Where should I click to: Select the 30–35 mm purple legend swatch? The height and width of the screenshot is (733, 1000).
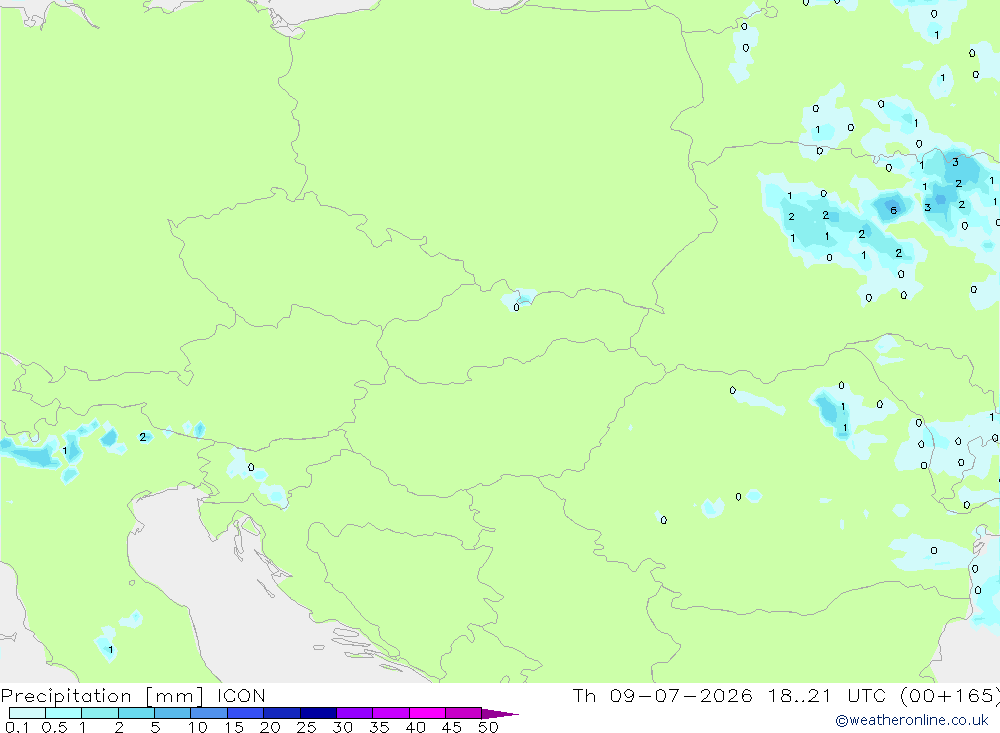pyautogui.click(x=355, y=713)
